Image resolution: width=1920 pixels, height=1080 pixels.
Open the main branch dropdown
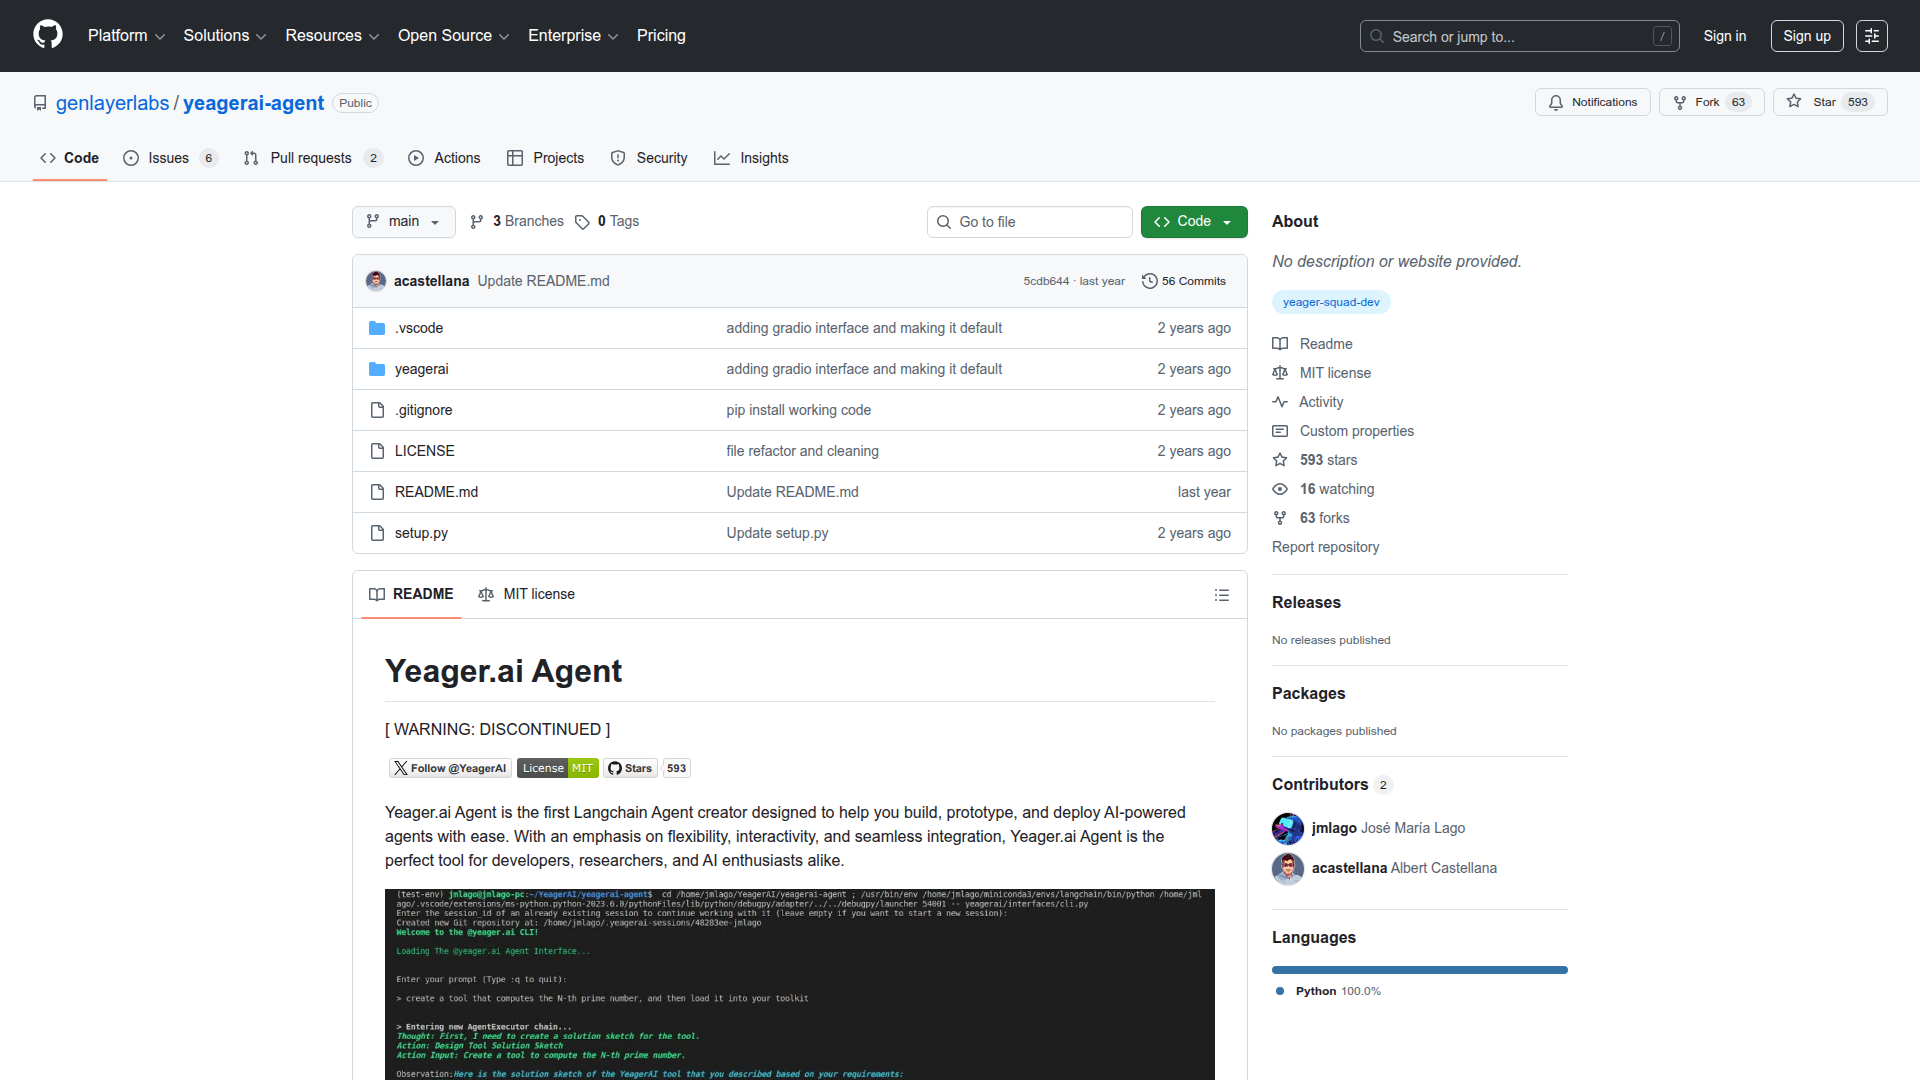point(403,221)
